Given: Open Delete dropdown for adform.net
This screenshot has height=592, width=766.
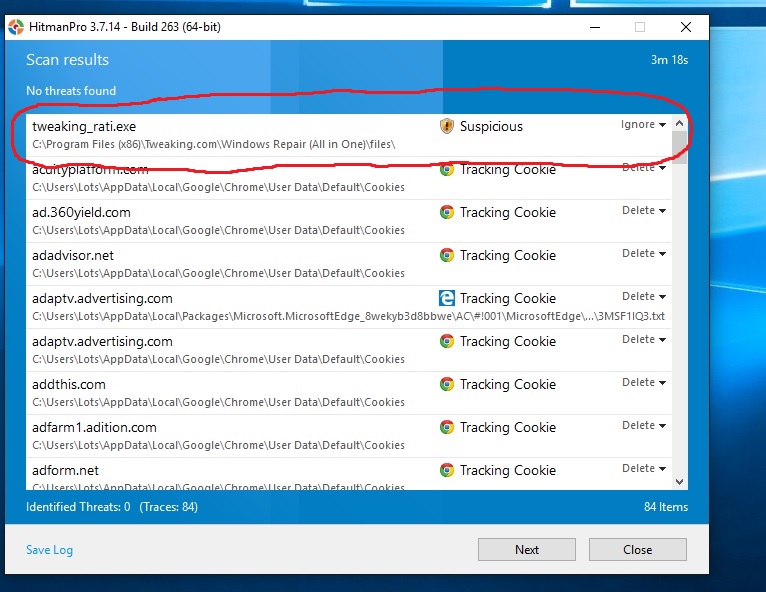Looking at the screenshot, I should (x=643, y=468).
